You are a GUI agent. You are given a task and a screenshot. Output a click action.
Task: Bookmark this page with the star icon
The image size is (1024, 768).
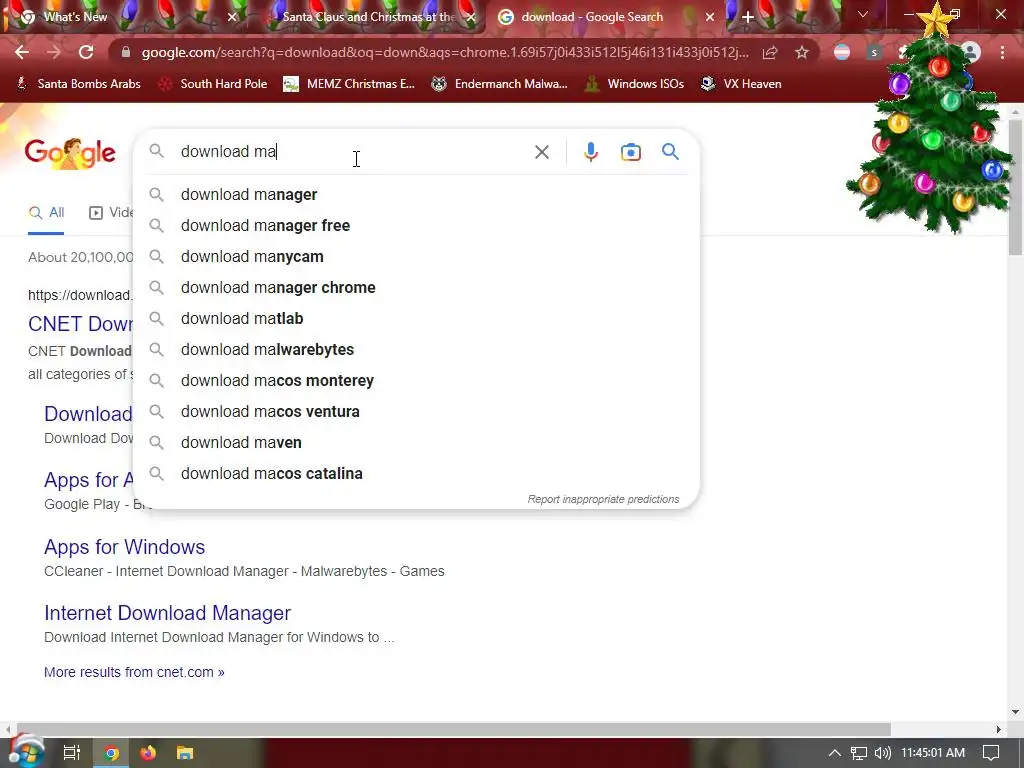click(802, 52)
